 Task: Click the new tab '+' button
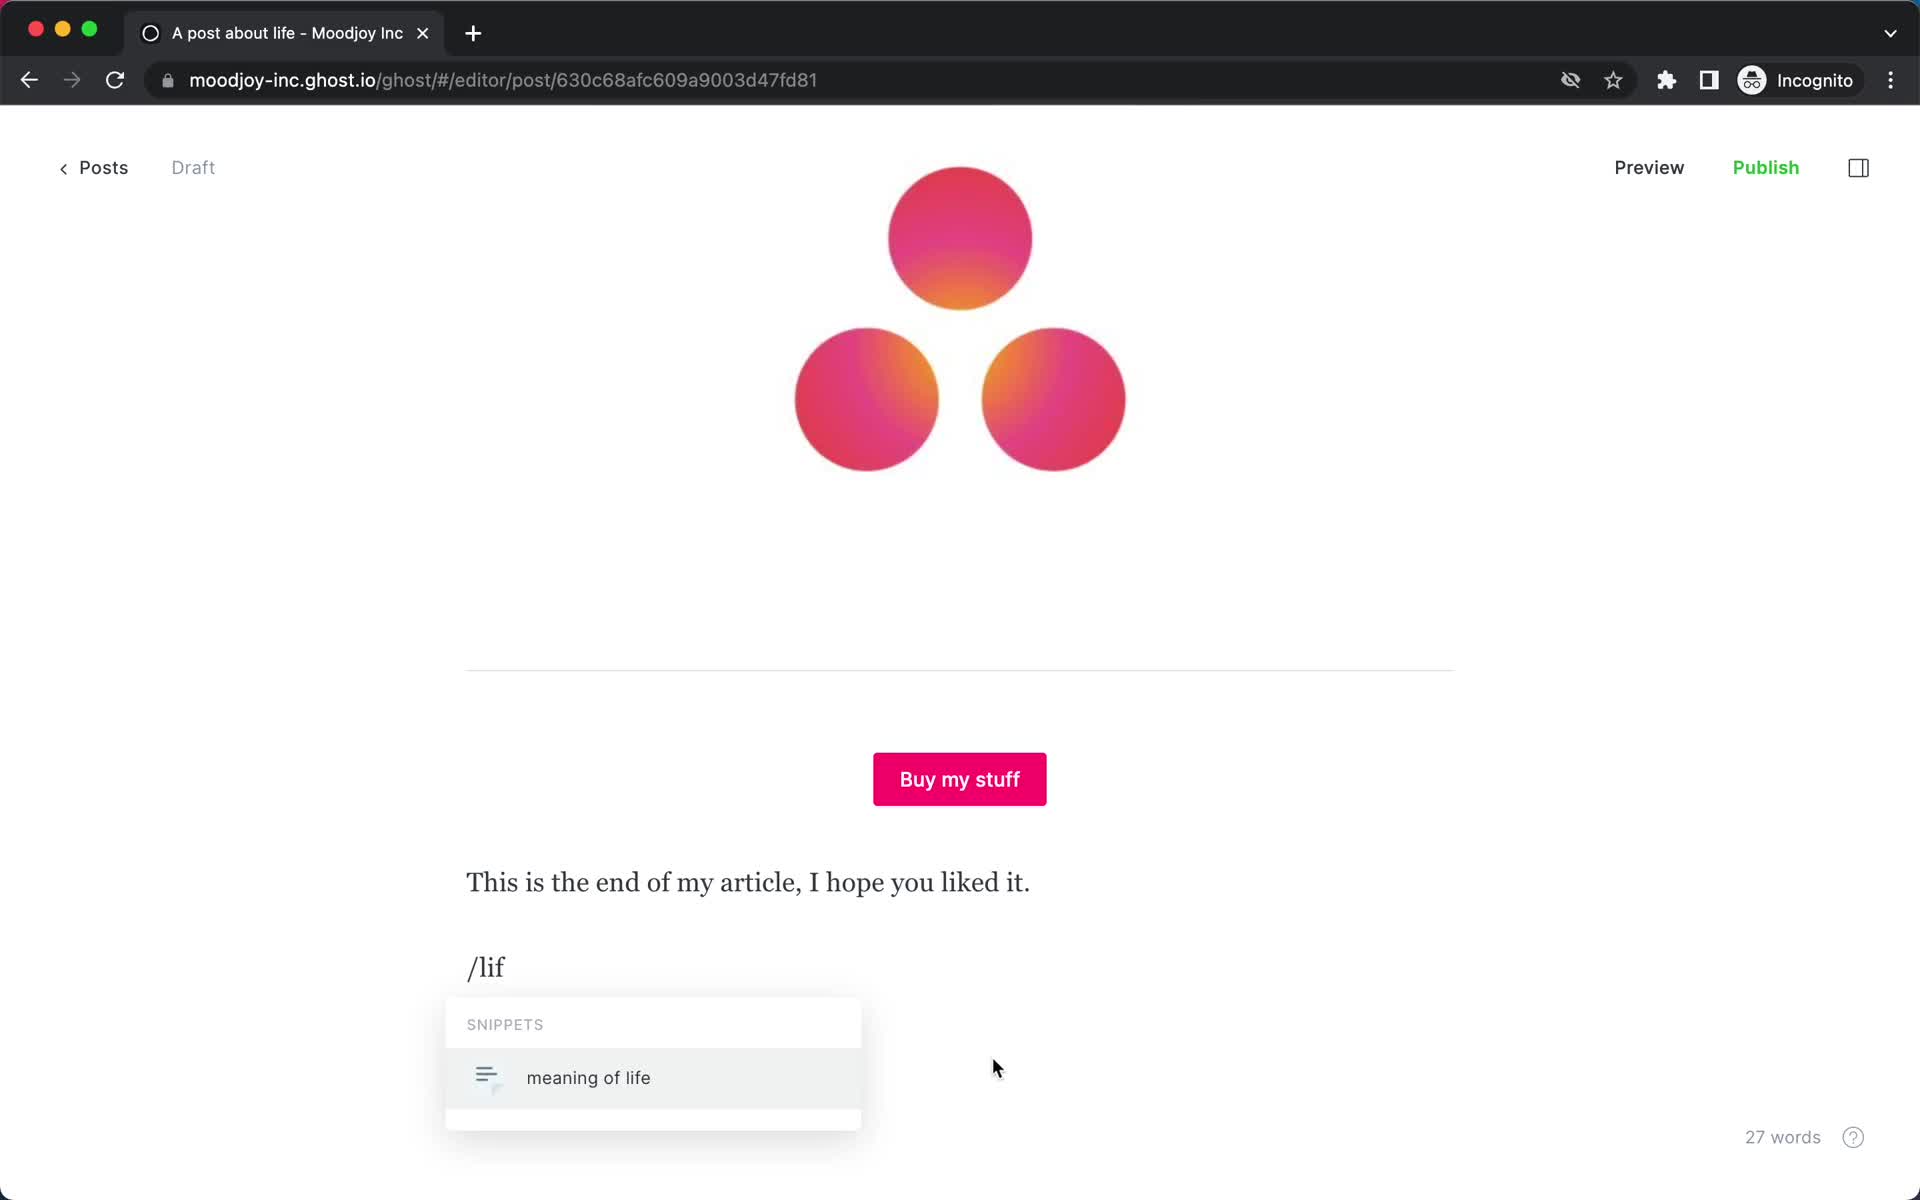pos(473,32)
